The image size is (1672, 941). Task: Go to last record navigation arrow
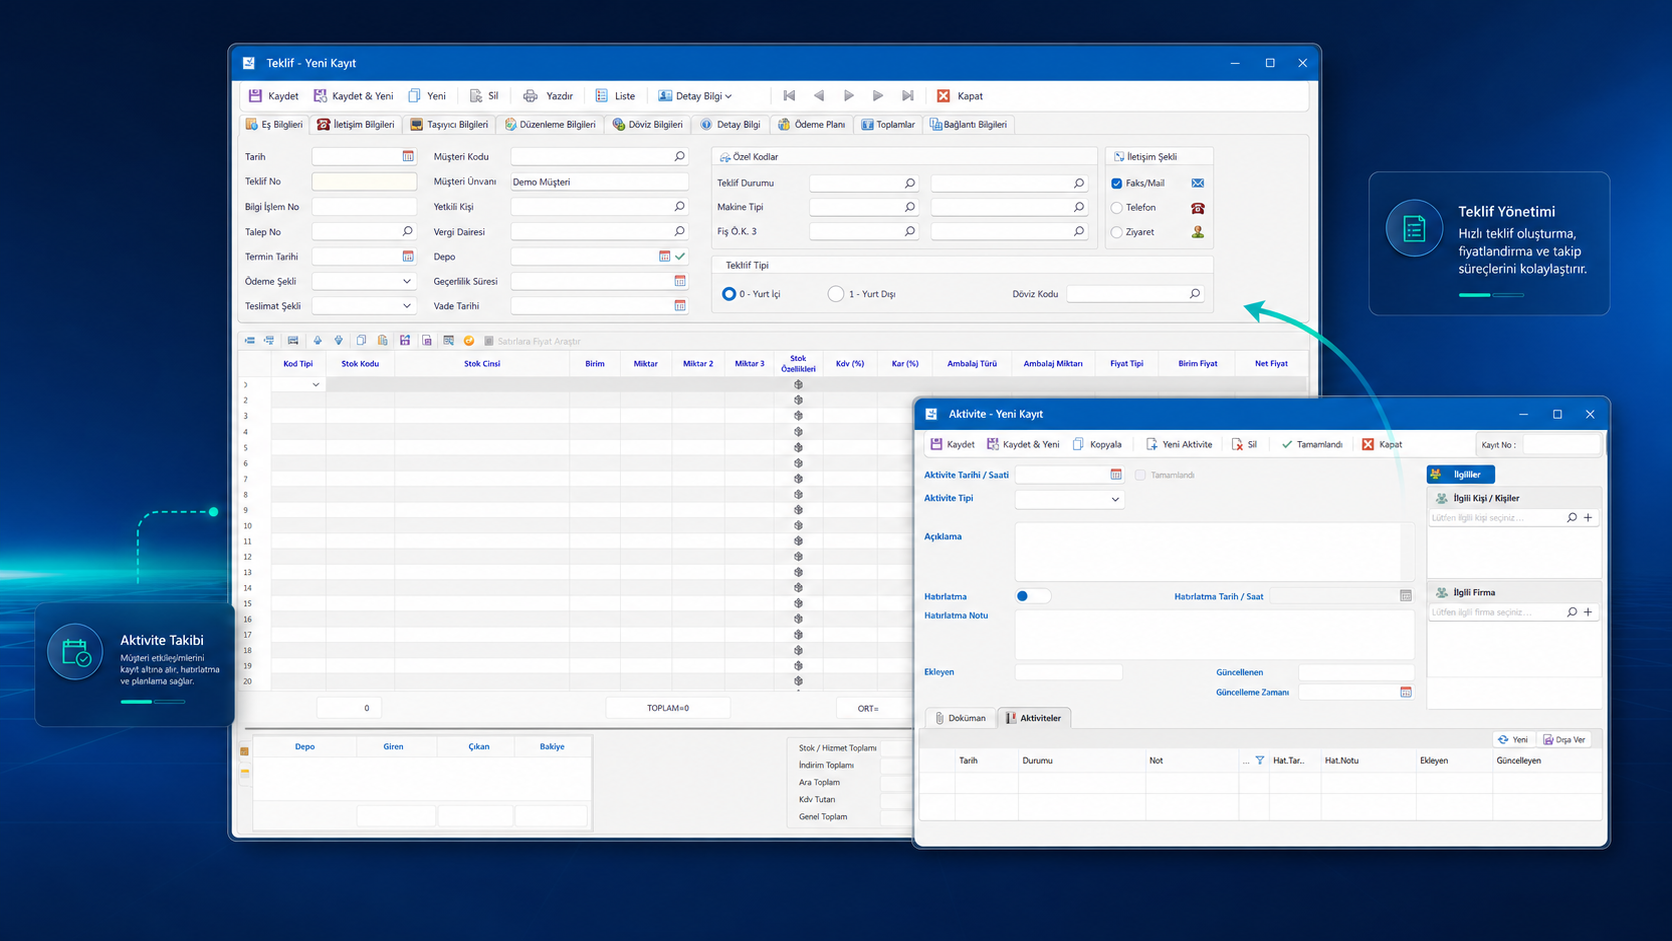pyautogui.click(x=907, y=96)
